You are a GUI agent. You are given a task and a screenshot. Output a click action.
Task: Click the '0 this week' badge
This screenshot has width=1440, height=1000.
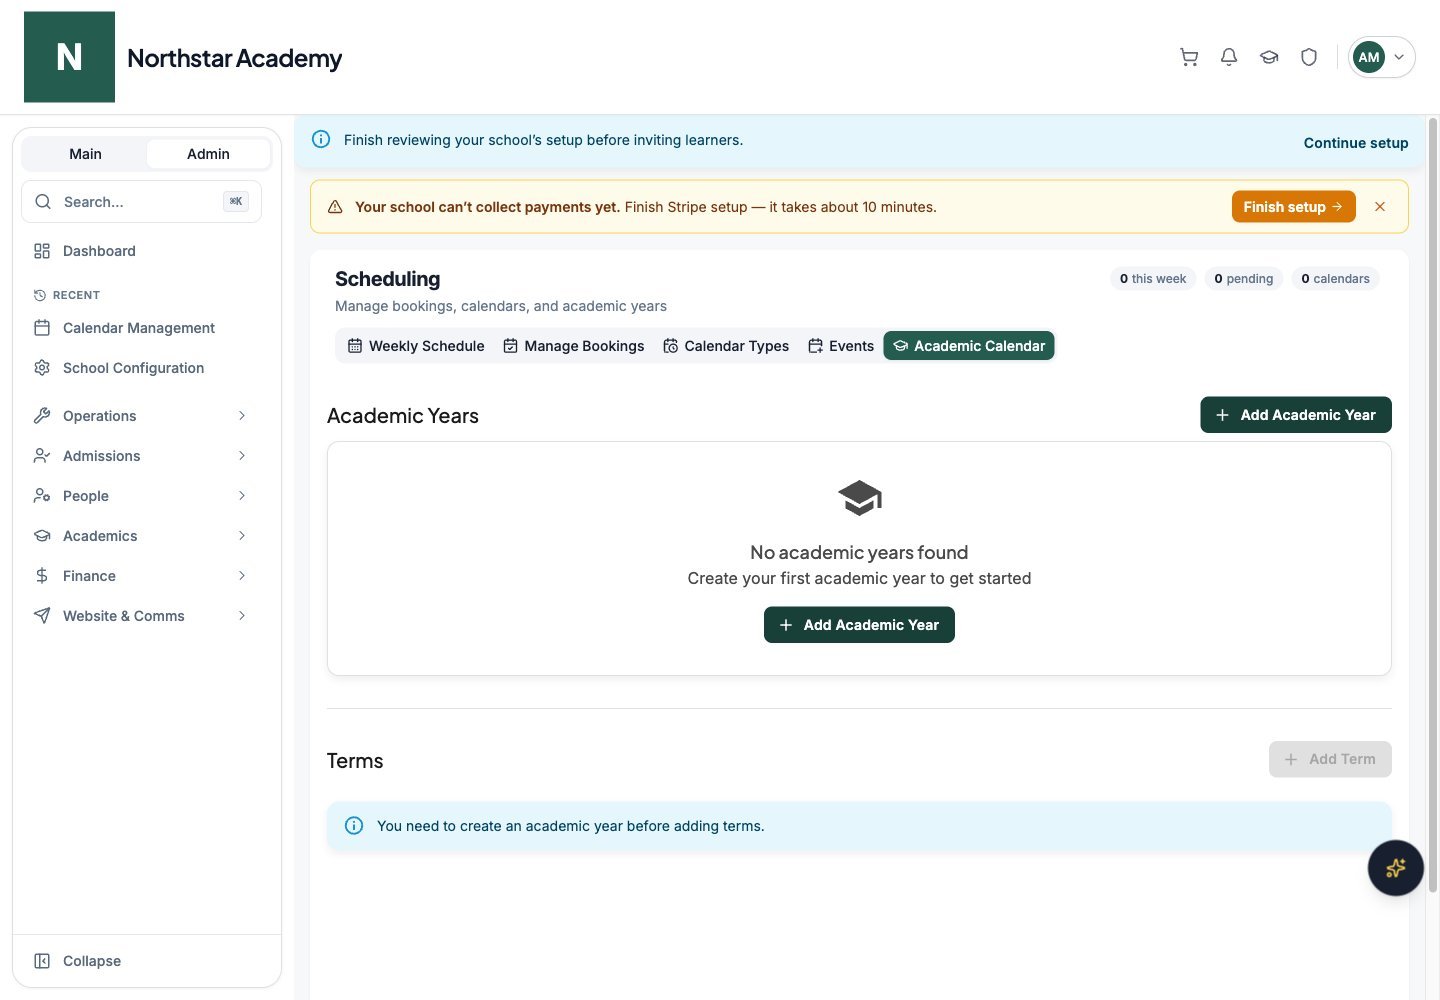click(1153, 279)
